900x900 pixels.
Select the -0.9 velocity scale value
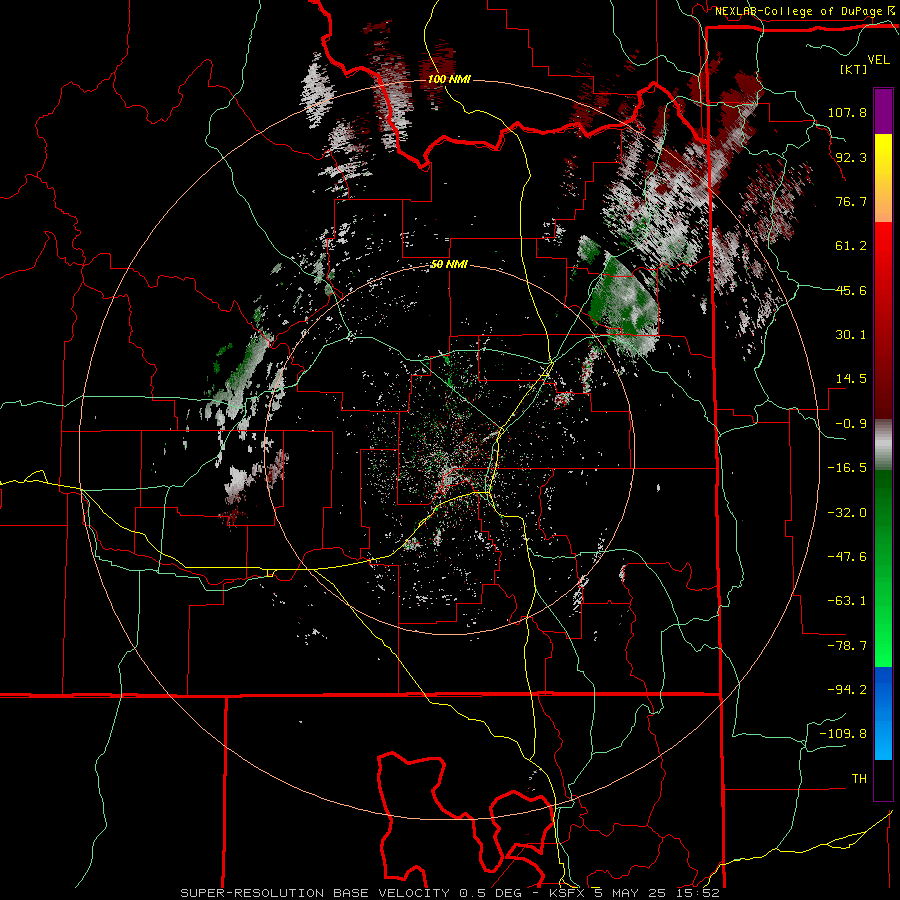[851, 424]
